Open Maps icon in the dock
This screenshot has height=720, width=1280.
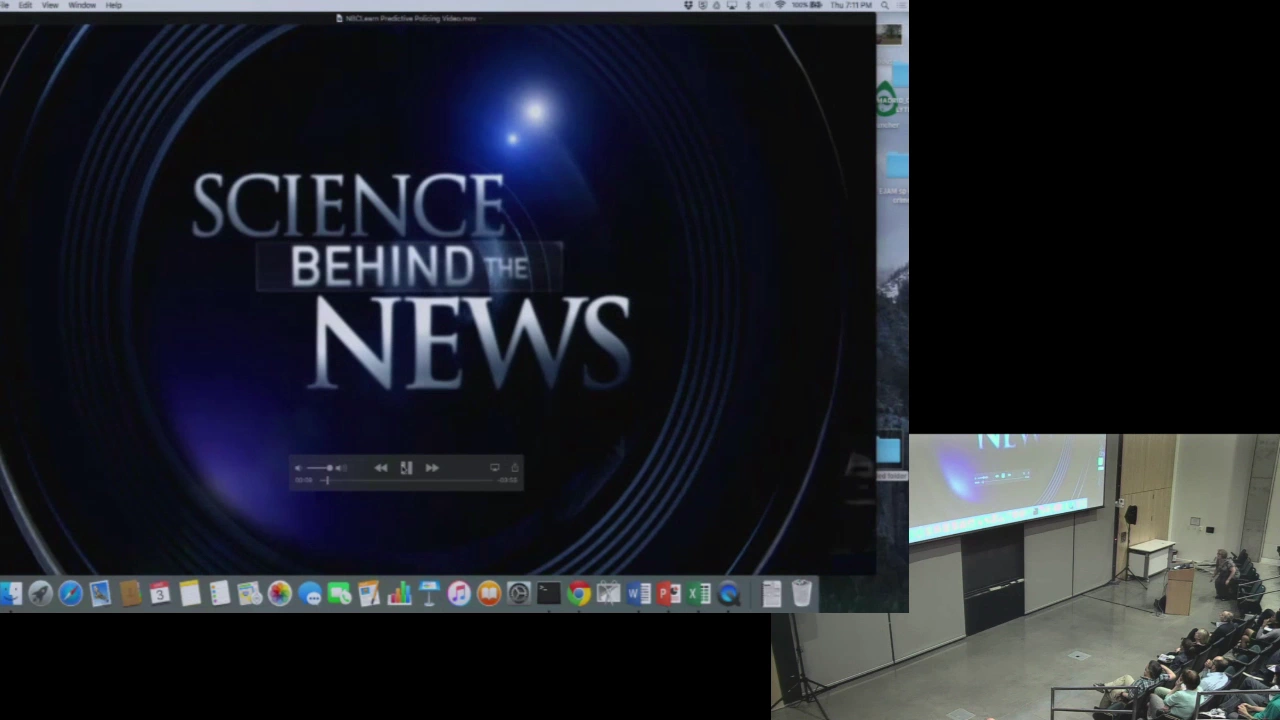click(x=249, y=593)
